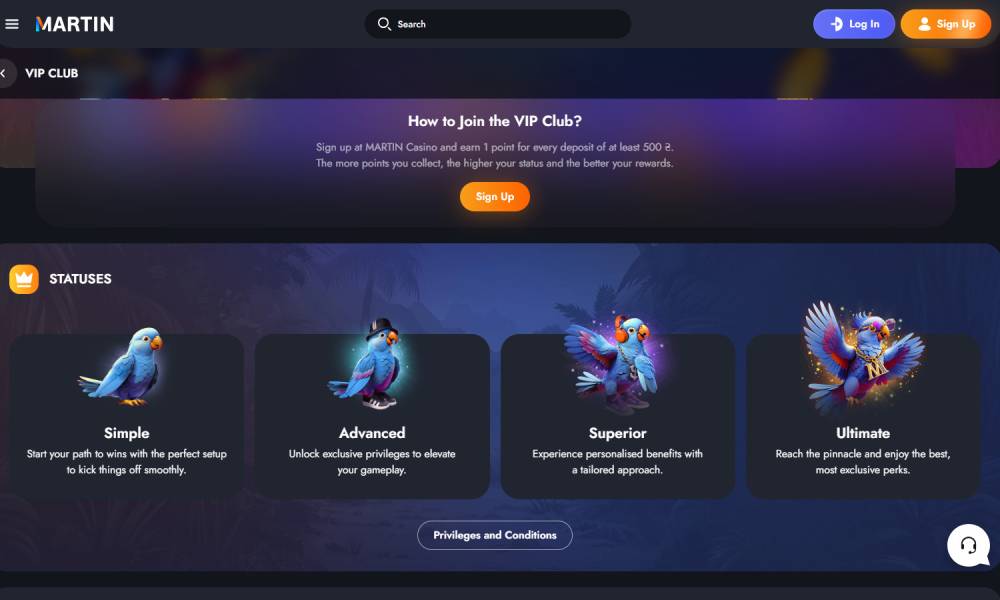Click the orange Sign Up button under VIP Club text
This screenshot has height=600, width=1000.
(x=495, y=196)
